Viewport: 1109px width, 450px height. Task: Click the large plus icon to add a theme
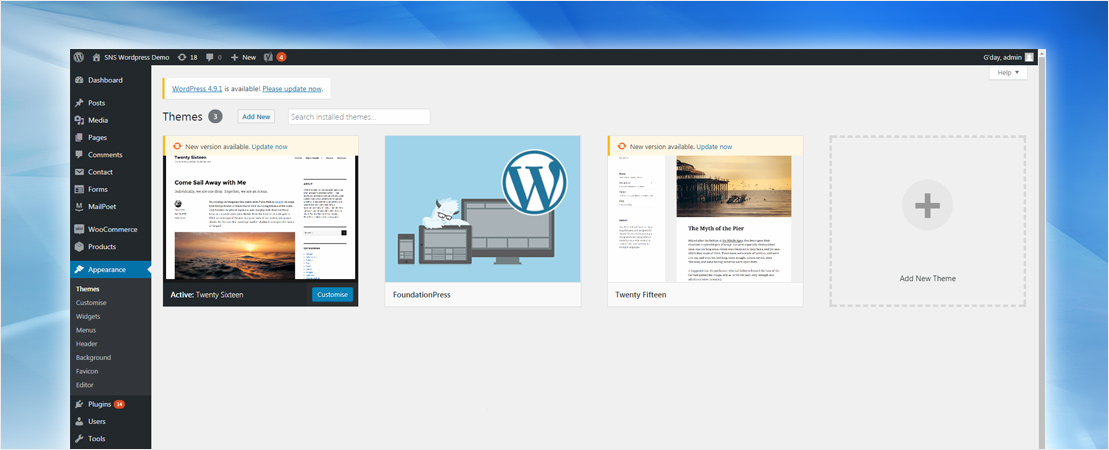pyautogui.click(x=926, y=207)
